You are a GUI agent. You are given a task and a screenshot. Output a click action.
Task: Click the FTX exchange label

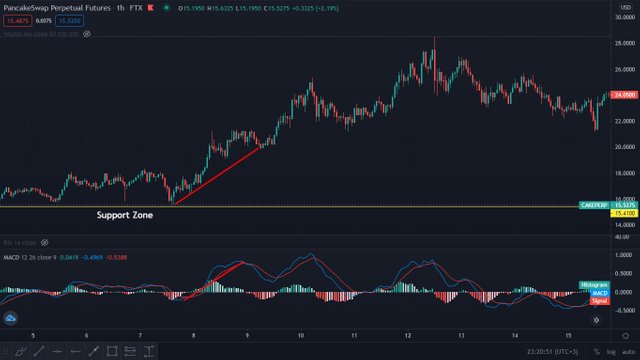click(136, 8)
